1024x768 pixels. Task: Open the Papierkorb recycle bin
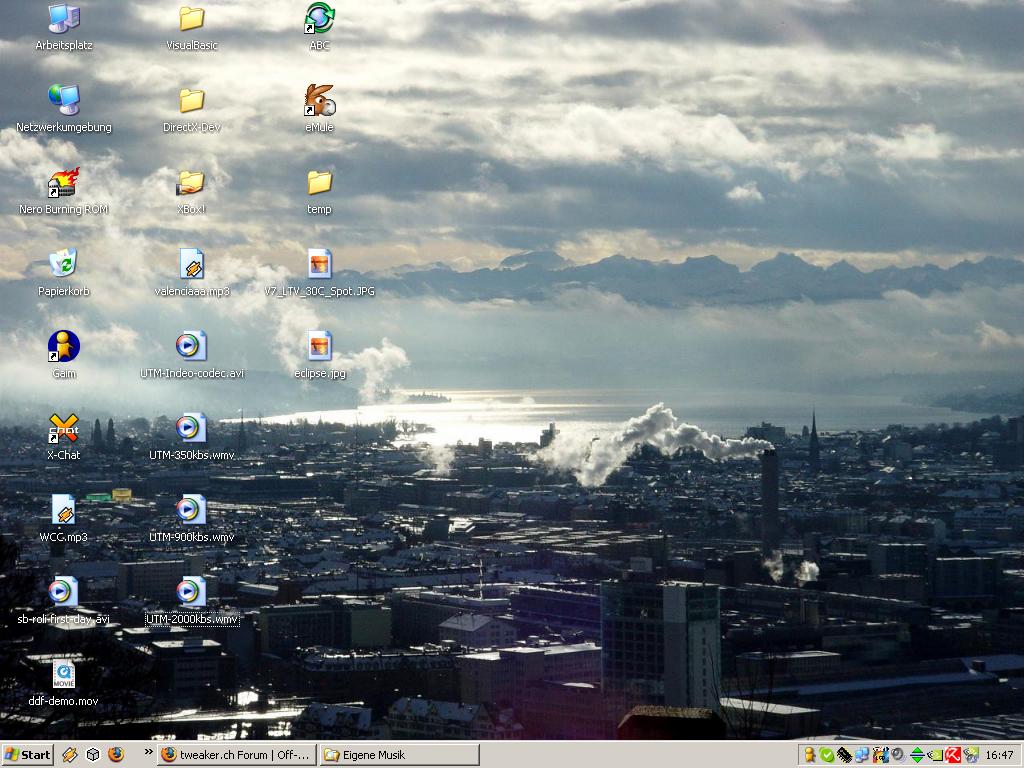(63, 265)
